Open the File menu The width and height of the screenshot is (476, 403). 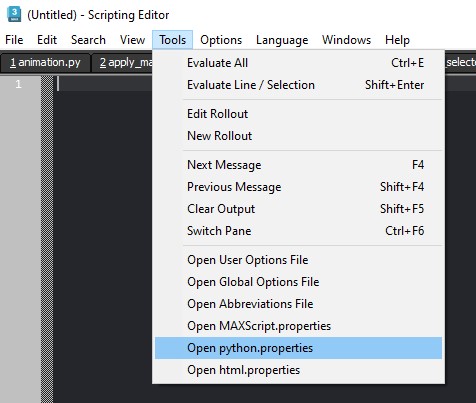pyautogui.click(x=14, y=40)
